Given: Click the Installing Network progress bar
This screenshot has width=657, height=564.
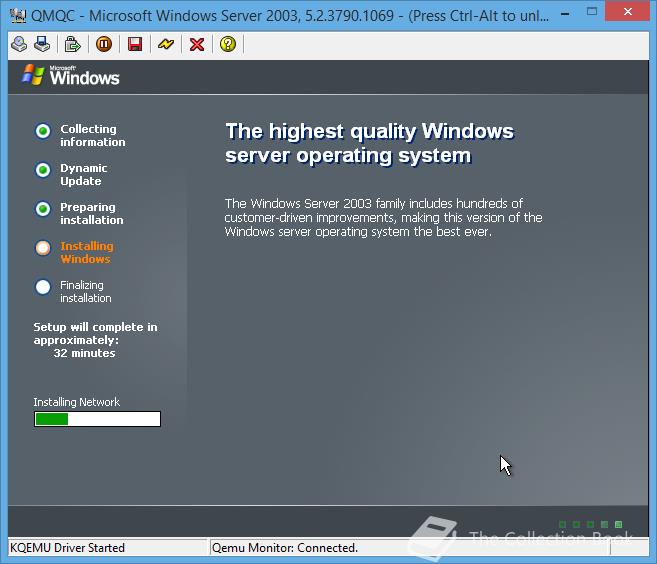Looking at the screenshot, I should coord(97,419).
